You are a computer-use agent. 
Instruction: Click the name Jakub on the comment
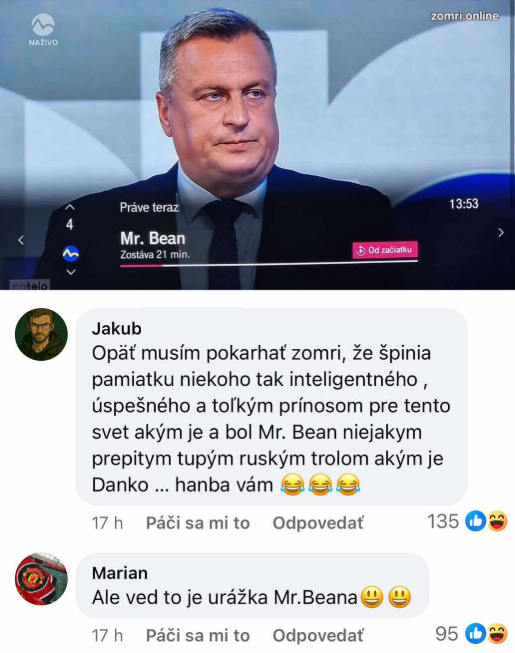click(117, 329)
